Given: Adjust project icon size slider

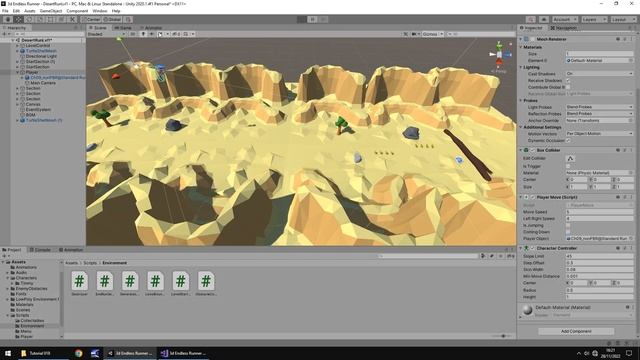Looking at the screenshot, I should click(503, 336).
